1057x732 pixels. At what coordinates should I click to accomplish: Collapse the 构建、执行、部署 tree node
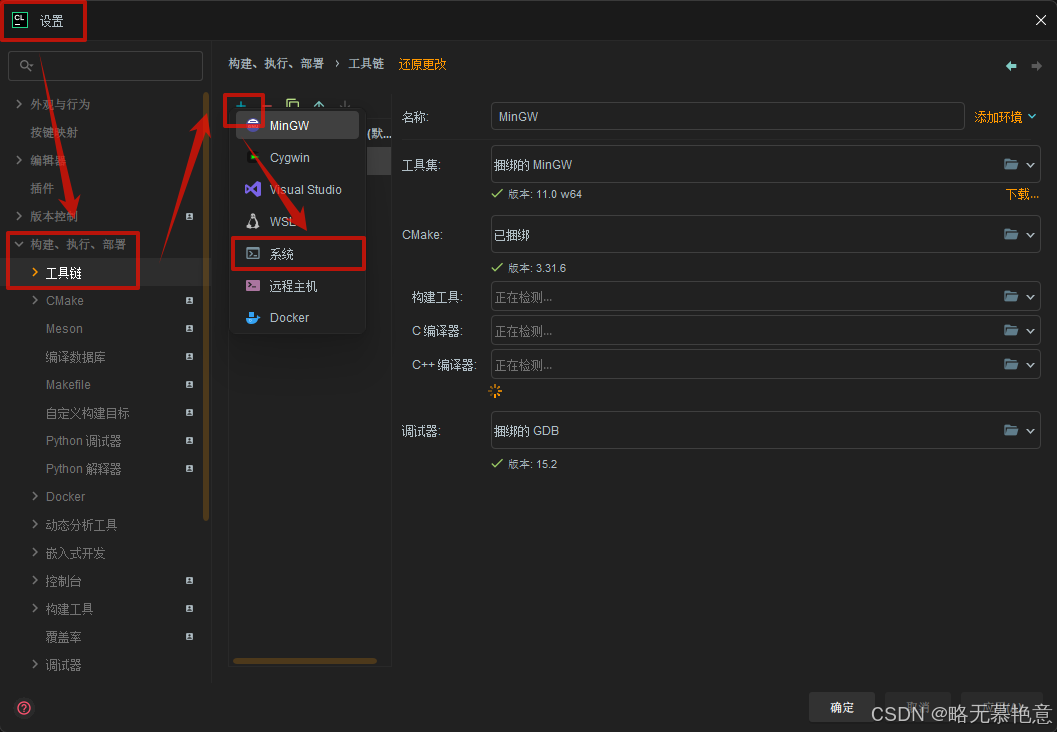tap(19, 244)
